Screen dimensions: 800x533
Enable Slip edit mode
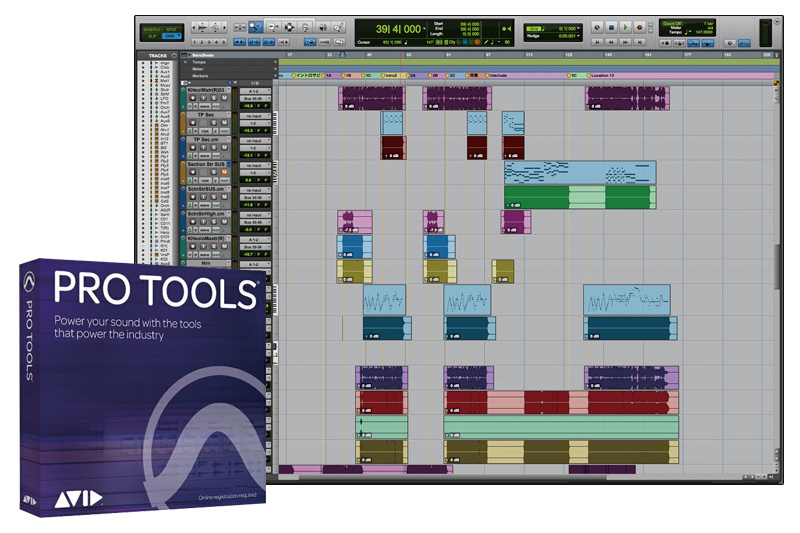[152, 36]
